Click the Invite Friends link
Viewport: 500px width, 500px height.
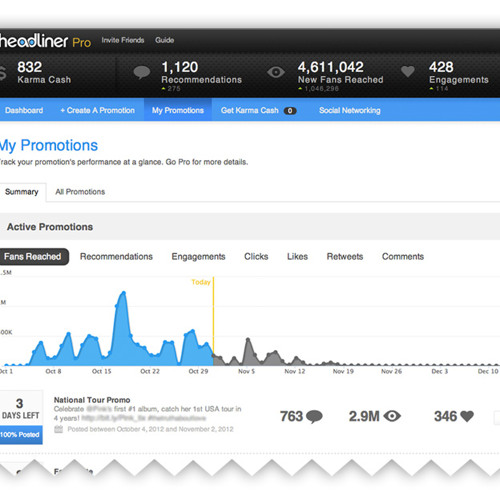tap(123, 40)
